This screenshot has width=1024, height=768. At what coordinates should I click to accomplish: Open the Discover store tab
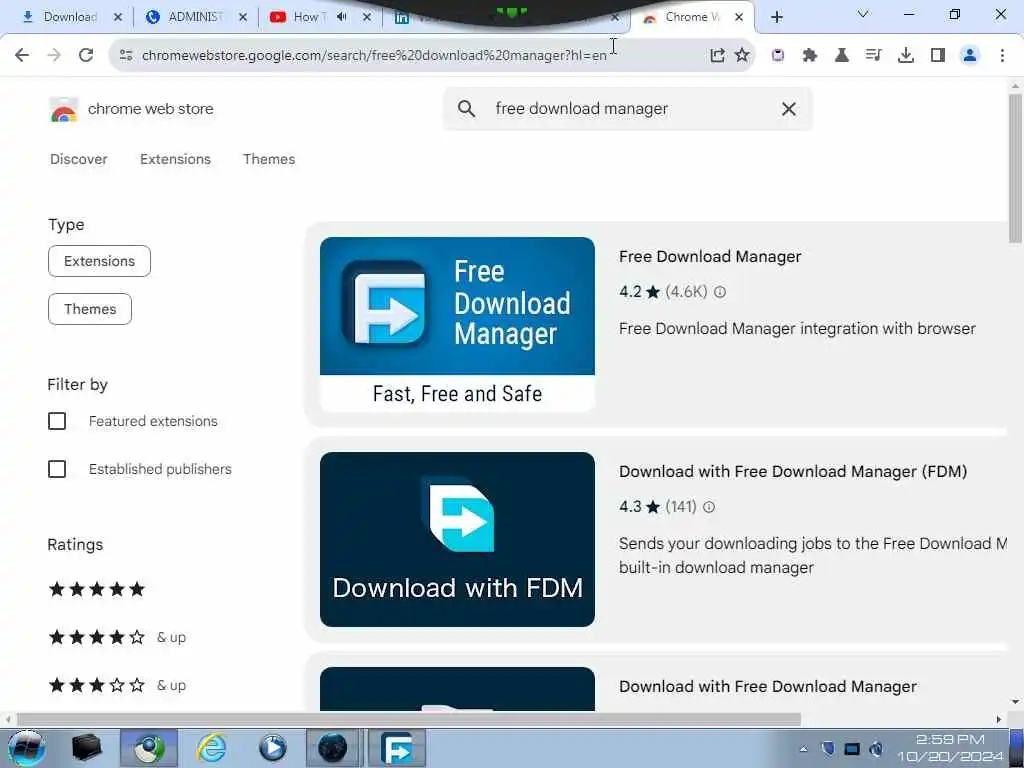(x=78, y=159)
